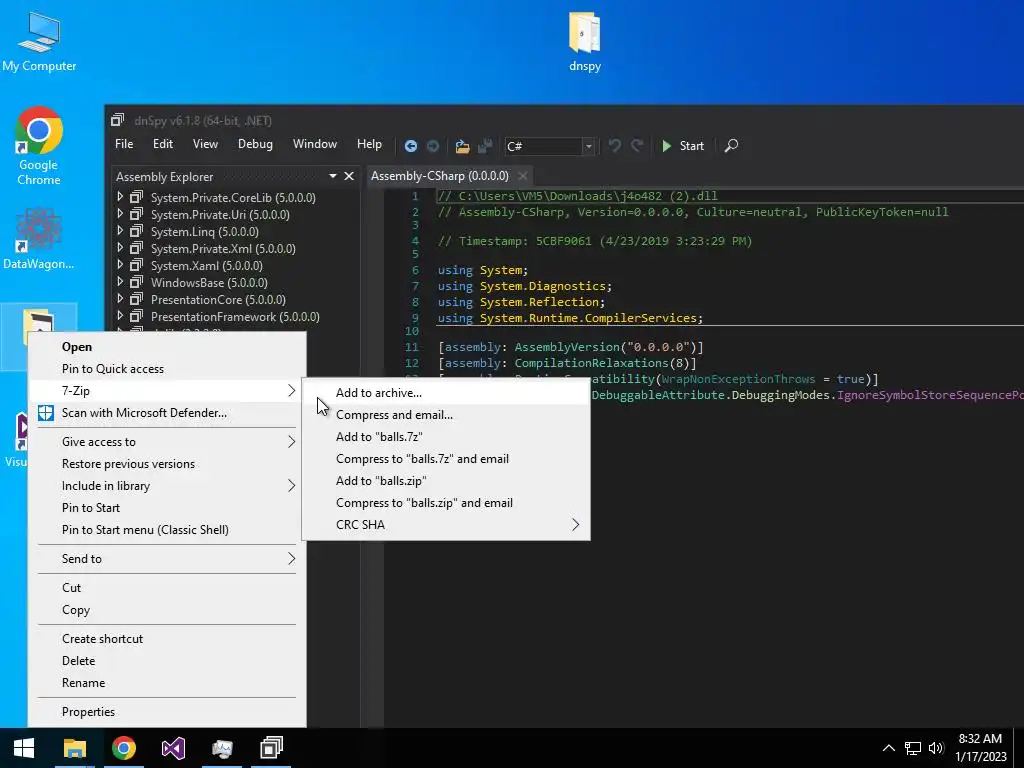Start debugging with the green play icon
The height and width of the screenshot is (768, 1024).
click(x=666, y=146)
